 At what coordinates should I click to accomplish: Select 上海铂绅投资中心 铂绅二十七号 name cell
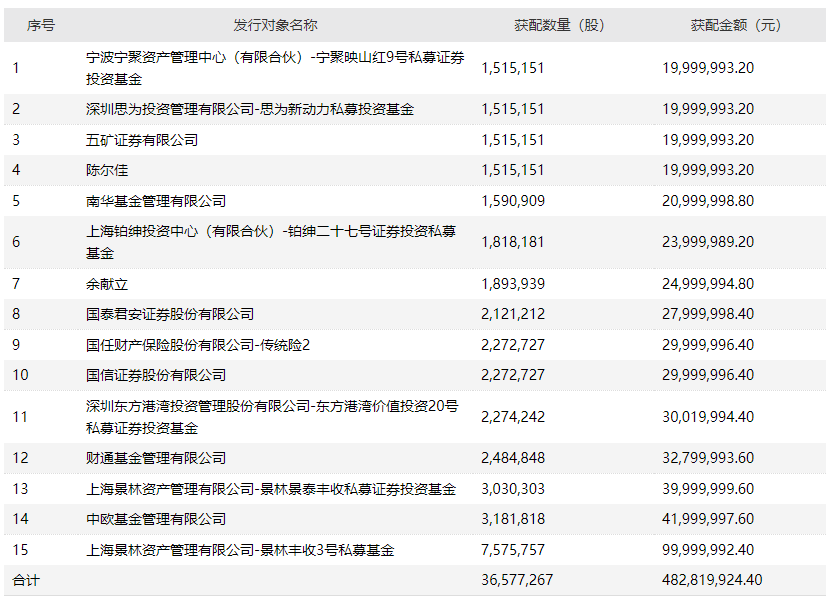(x=271, y=242)
